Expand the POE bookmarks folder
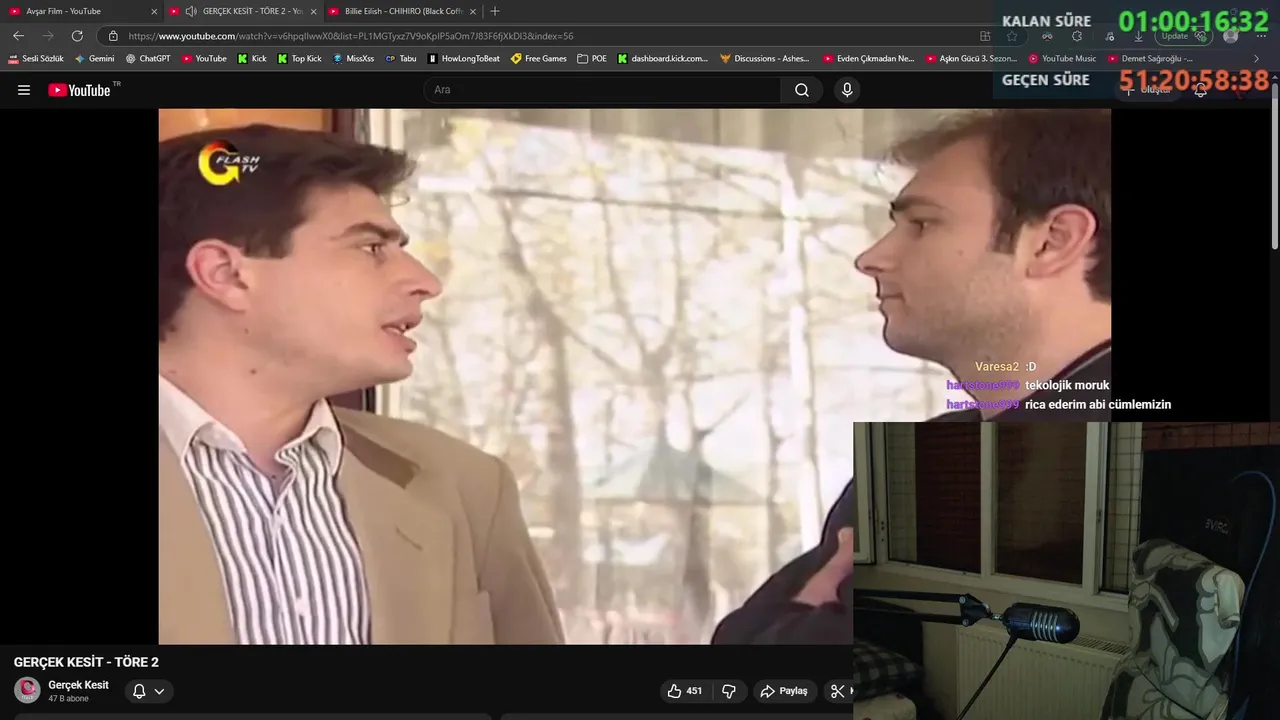Screen dimensions: 1280x720 [x=592, y=59]
